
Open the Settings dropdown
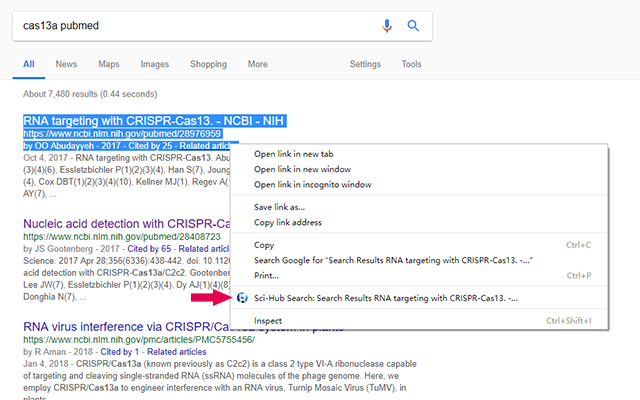pyautogui.click(x=364, y=65)
